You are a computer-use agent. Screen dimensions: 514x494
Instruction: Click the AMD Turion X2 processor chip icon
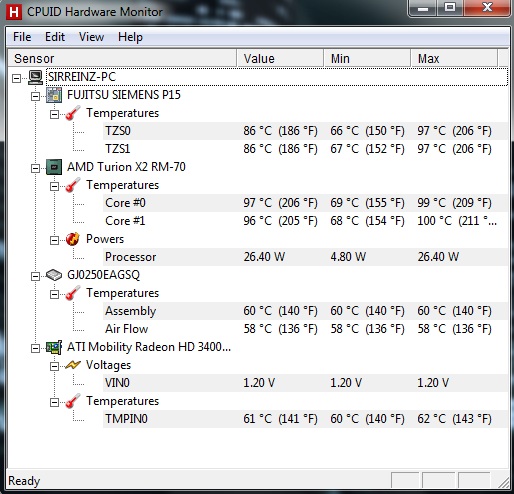(54, 167)
